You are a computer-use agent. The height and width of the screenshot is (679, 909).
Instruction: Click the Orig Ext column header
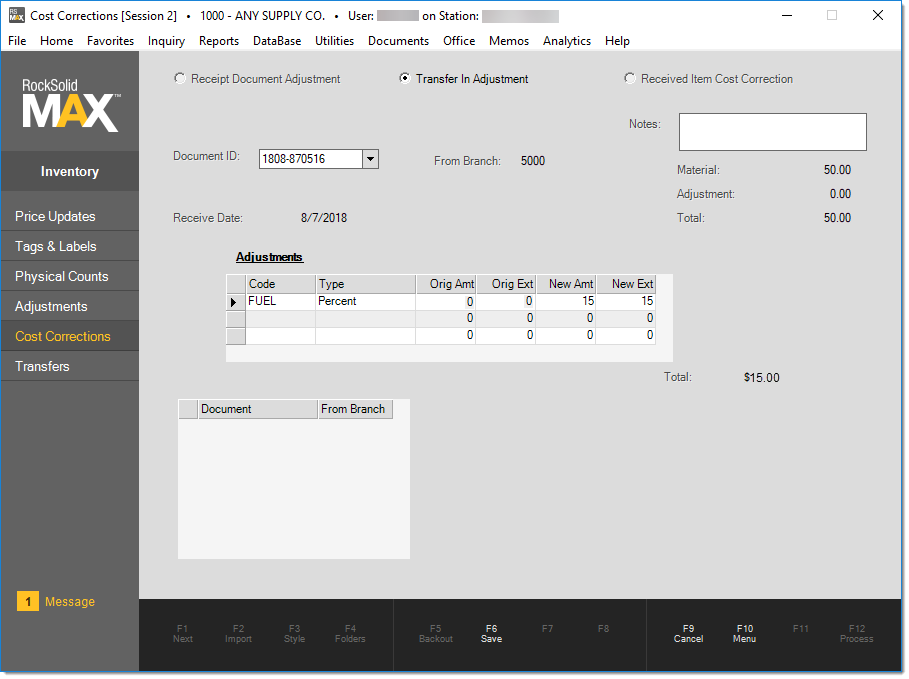tap(506, 284)
